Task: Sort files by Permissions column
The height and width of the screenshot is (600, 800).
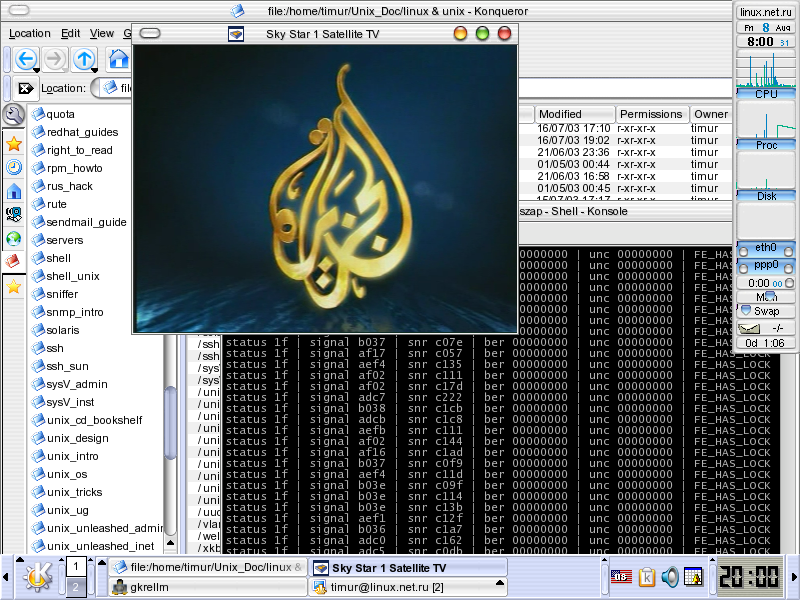Action: pyautogui.click(x=652, y=114)
